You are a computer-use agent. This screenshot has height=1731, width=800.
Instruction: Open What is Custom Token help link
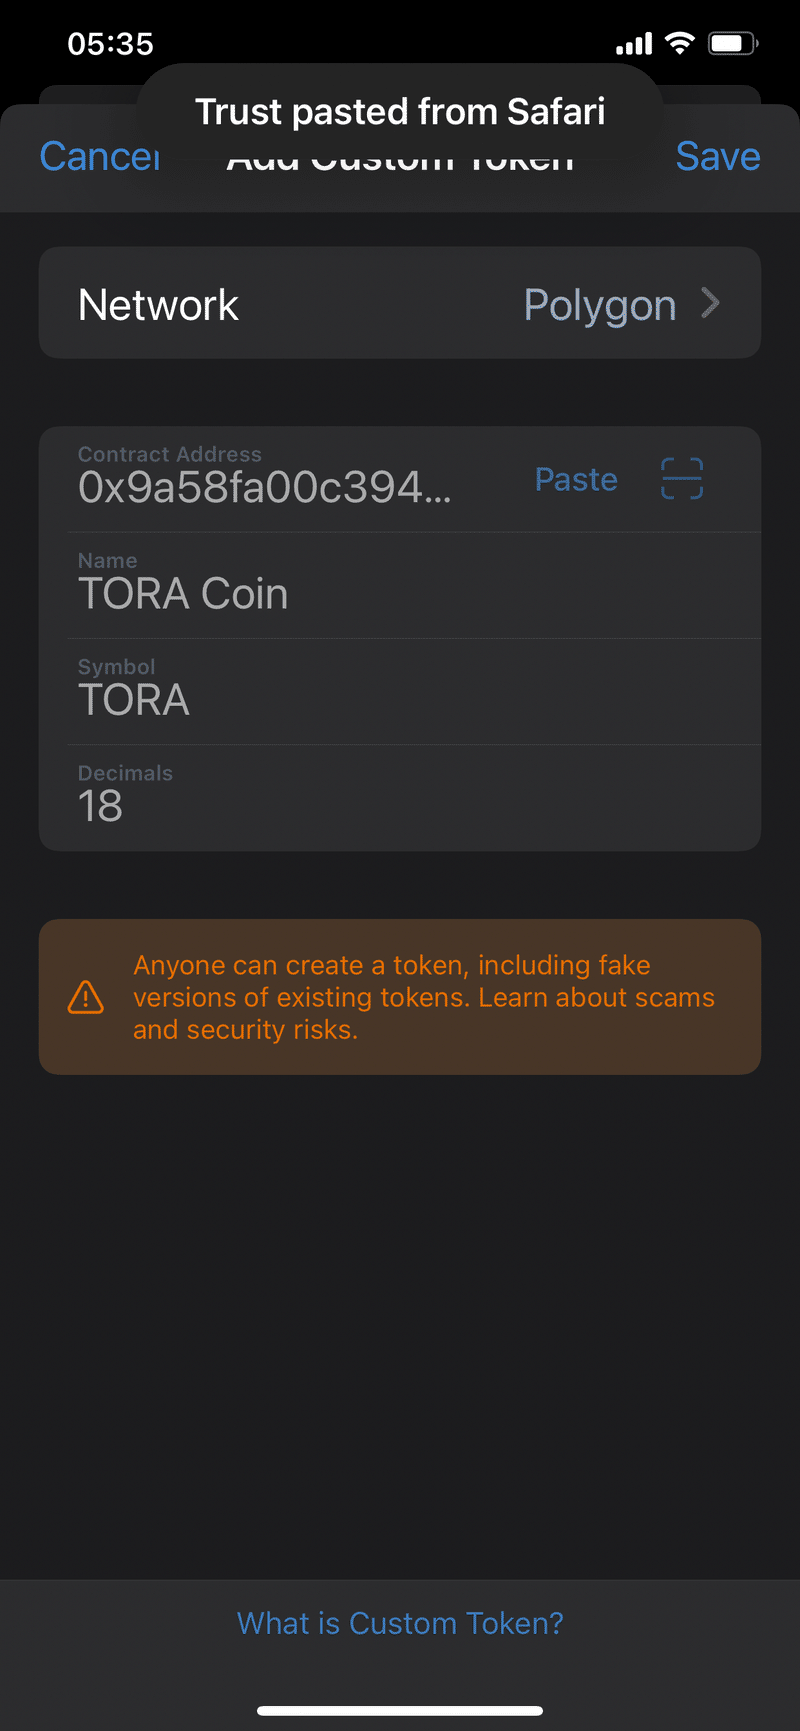click(x=399, y=1623)
